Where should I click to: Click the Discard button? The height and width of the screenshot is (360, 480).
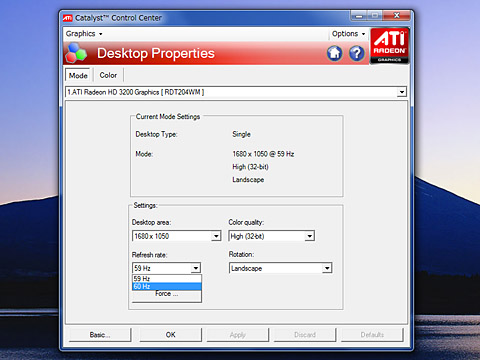(305, 335)
